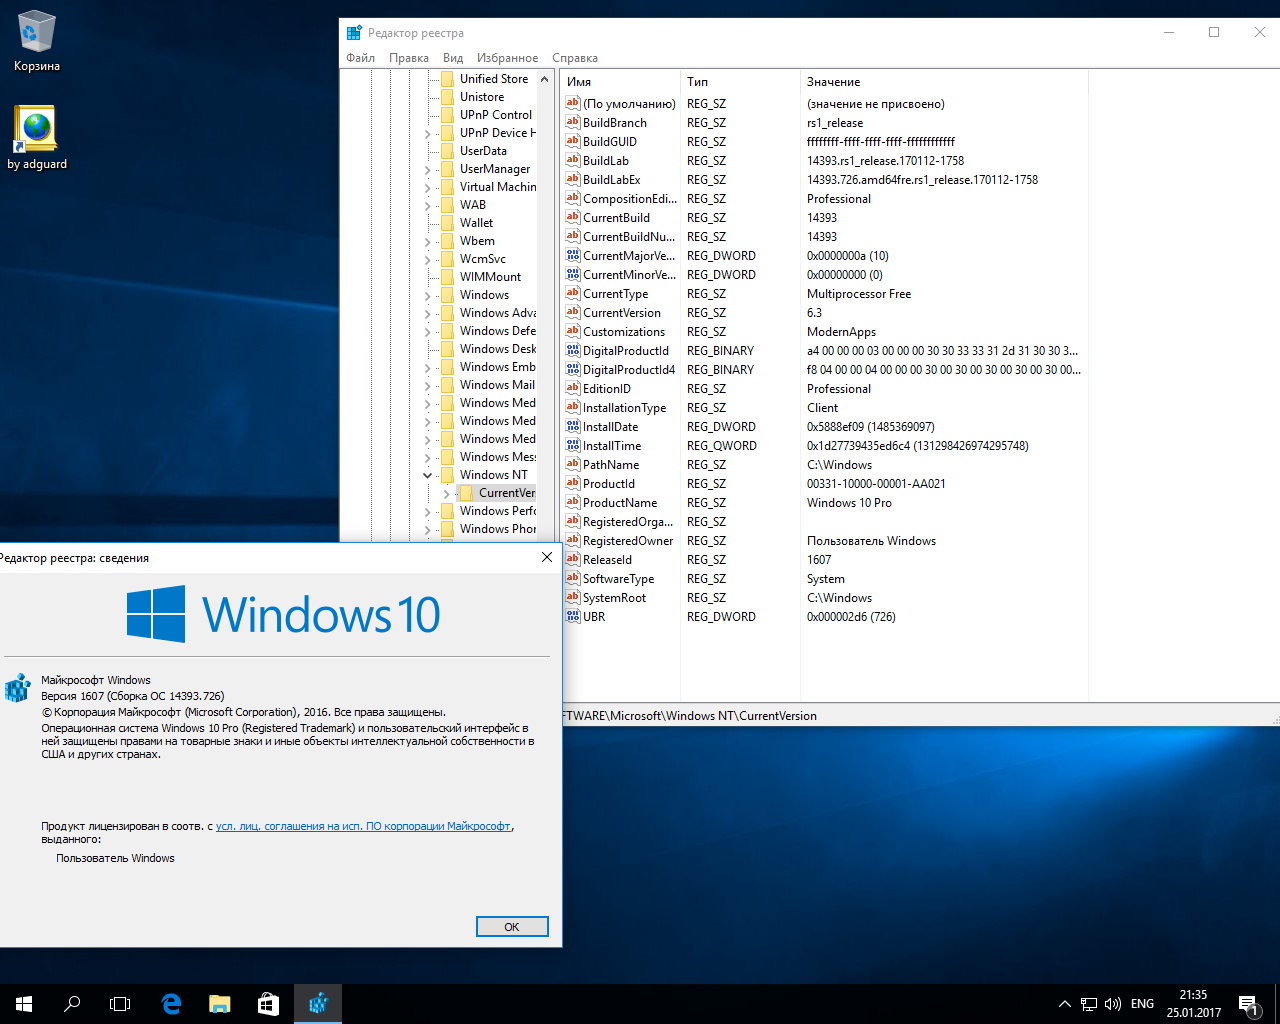
Task: Launch Microsoft Edge from the taskbar
Action: point(171,1004)
